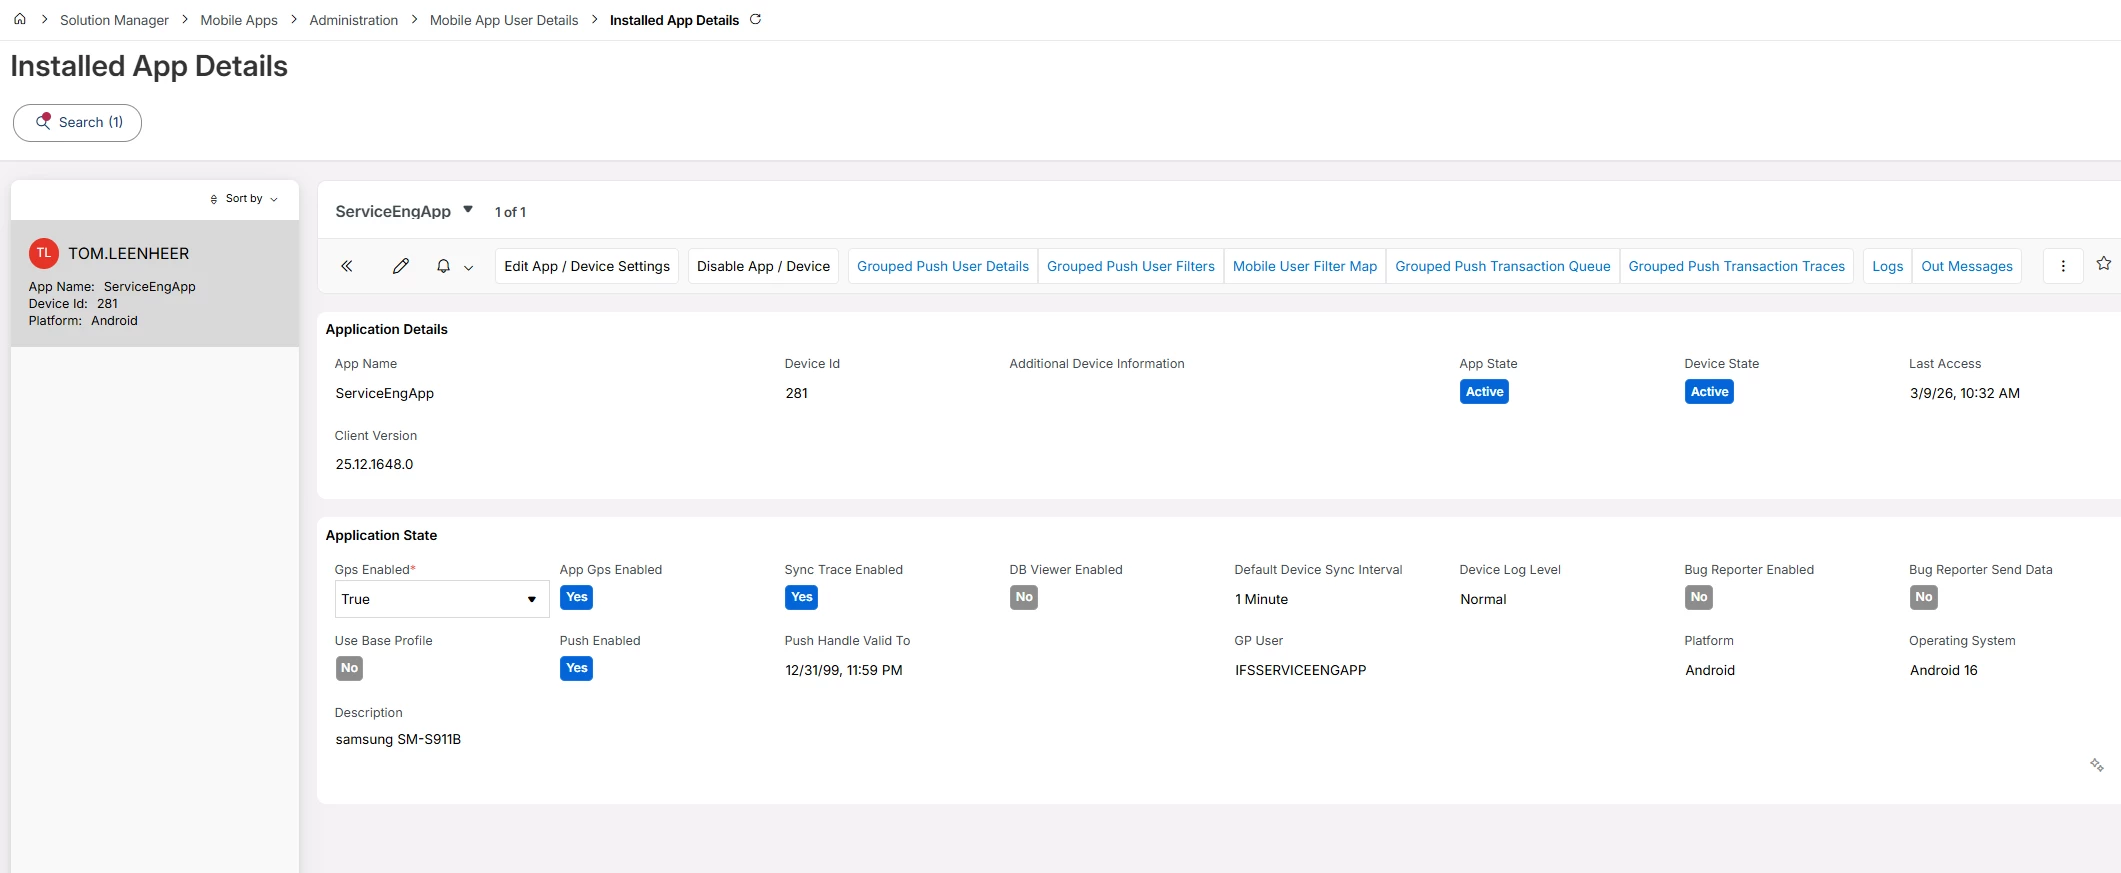The image size is (2121, 873).
Task: Click Edit App / Device Settings
Action: pyautogui.click(x=587, y=266)
